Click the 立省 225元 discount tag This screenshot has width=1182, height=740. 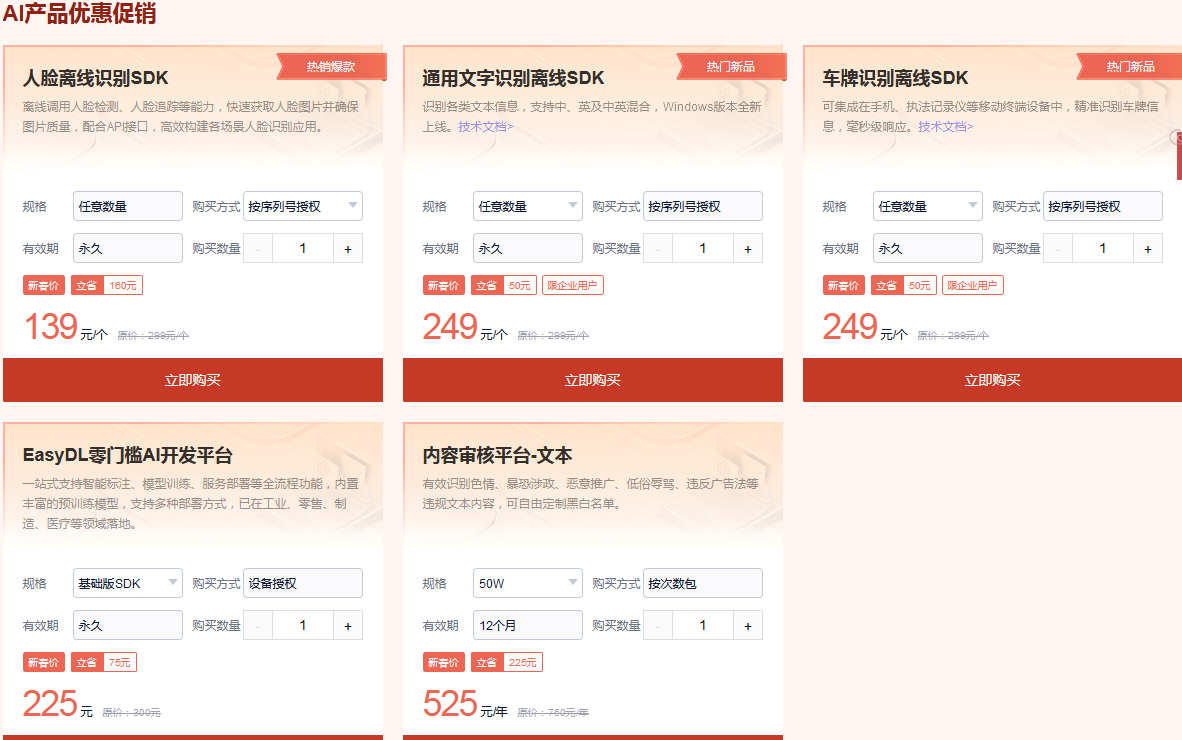[x=507, y=662]
